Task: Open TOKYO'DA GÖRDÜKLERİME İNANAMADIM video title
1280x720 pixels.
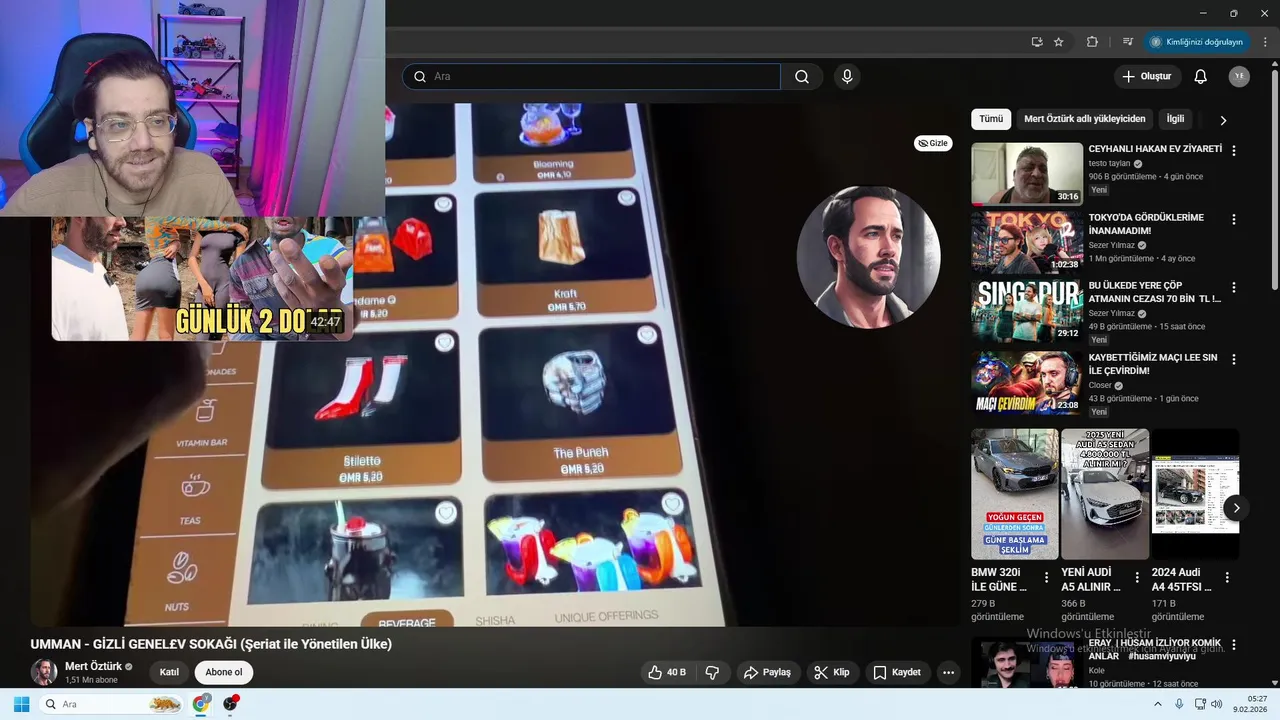Action: (1146, 224)
